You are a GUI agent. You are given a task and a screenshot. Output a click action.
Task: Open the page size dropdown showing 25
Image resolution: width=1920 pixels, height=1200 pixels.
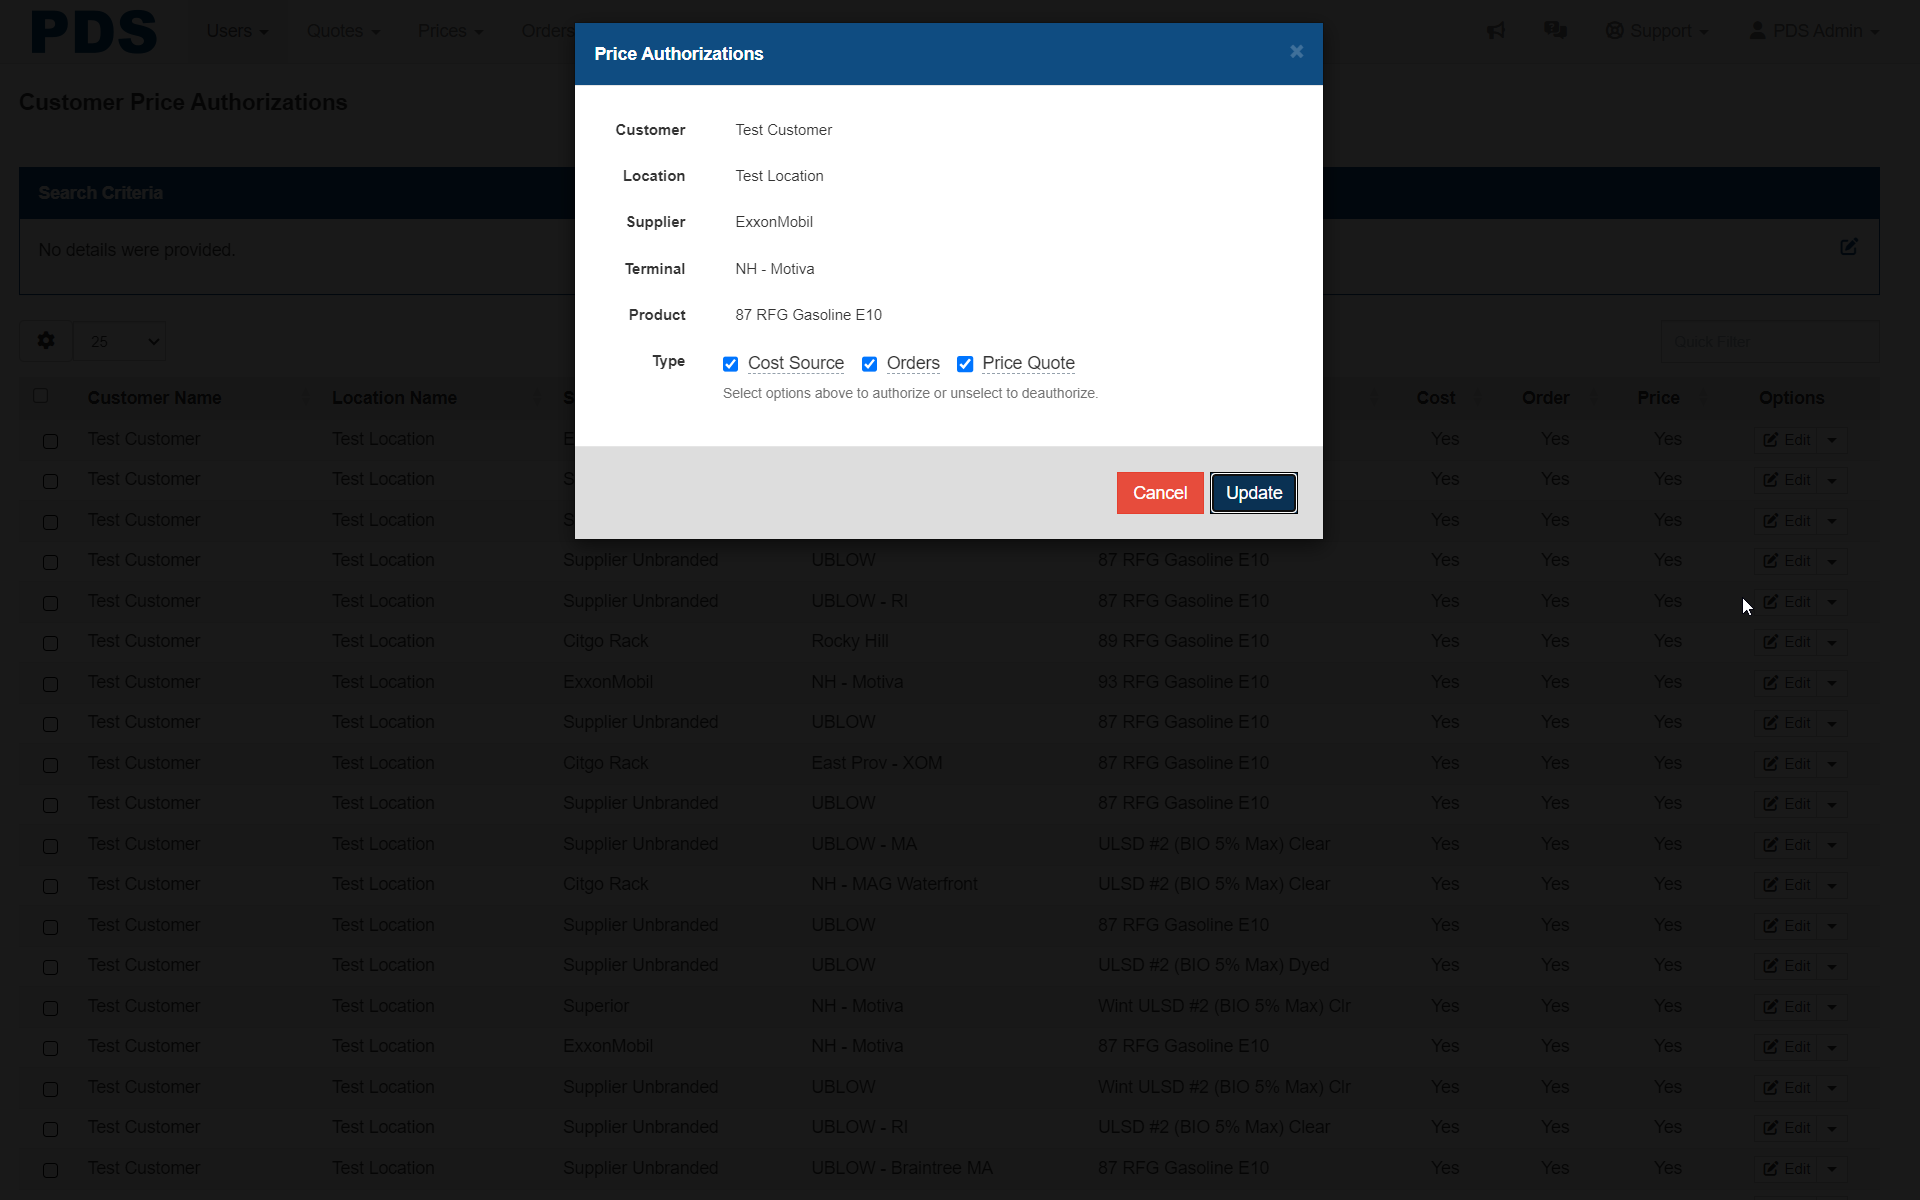[x=120, y=341]
